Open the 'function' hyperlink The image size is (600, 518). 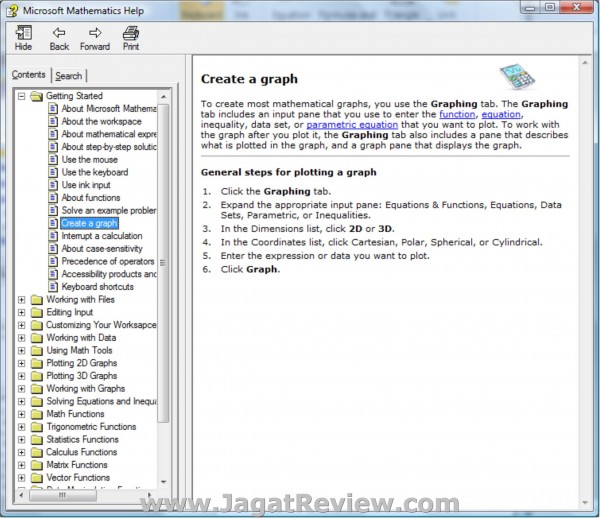coord(457,115)
